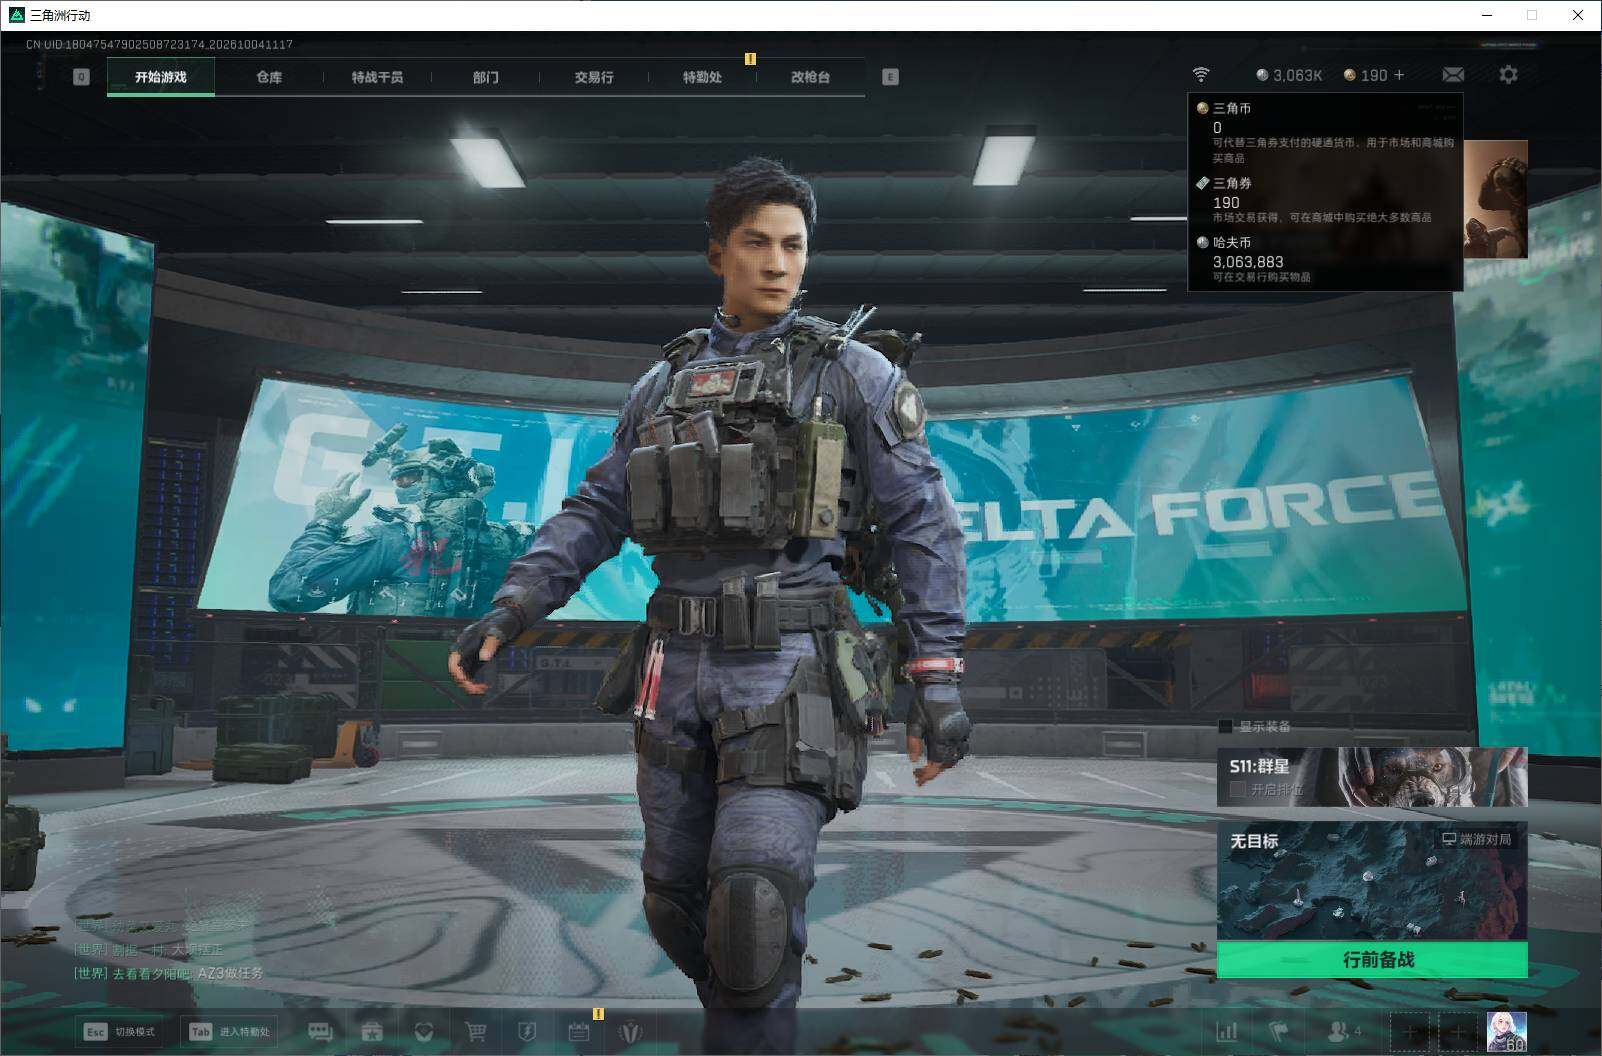Click the flags icon in bottom bar
This screenshot has width=1602, height=1056.
click(1279, 1031)
